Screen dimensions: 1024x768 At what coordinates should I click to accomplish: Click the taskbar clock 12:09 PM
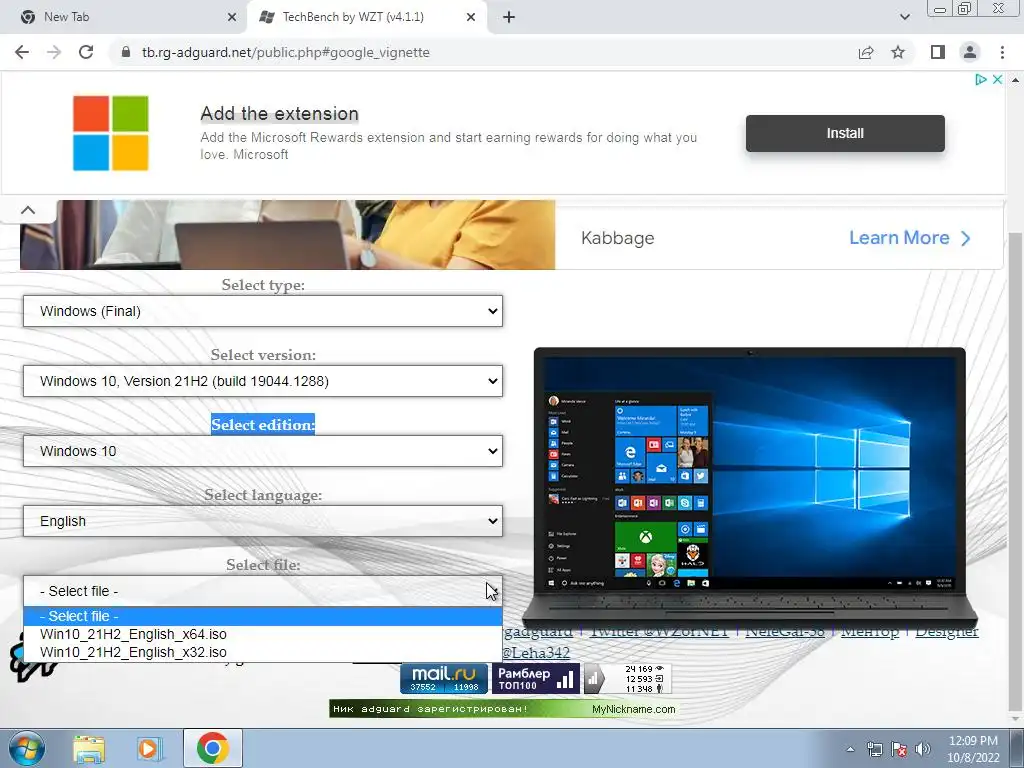[973, 749]
